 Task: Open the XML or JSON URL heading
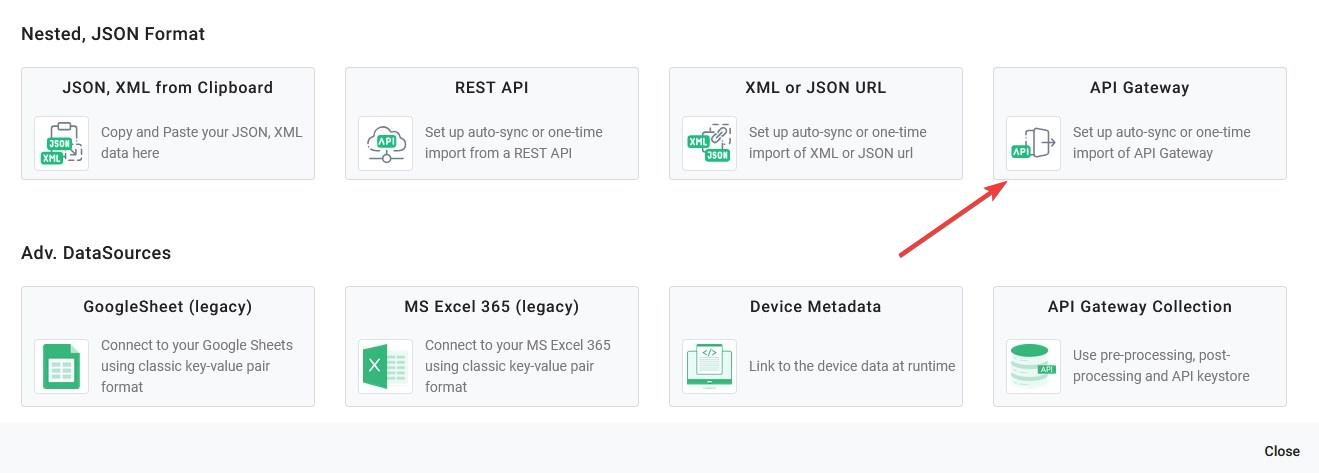tap(815, 88)
